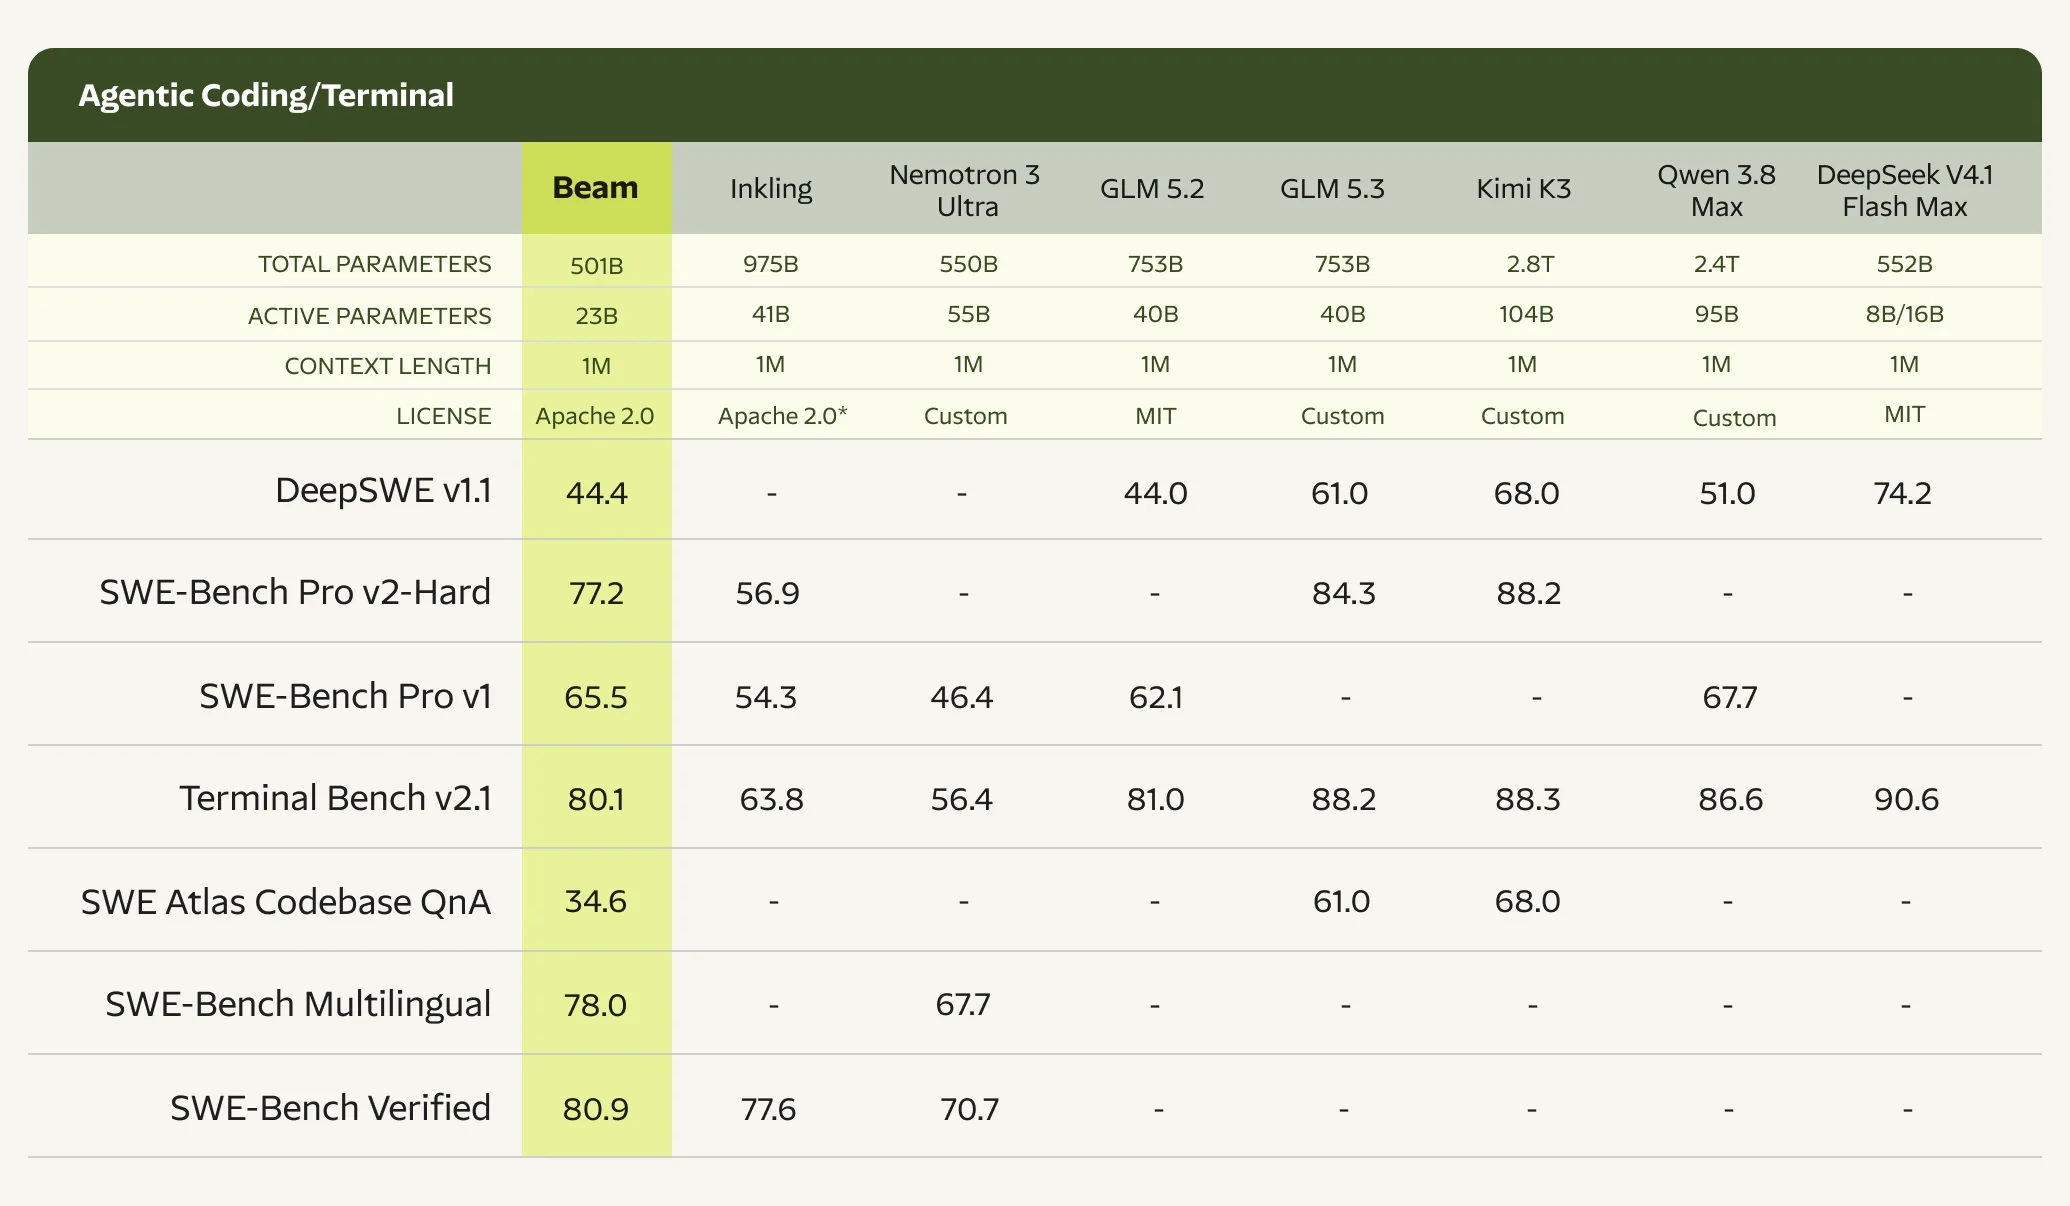Click the Terminal Bench v2.1 row label
Viewport: 2070px width, 1206px height.
(x=335, y=798)
